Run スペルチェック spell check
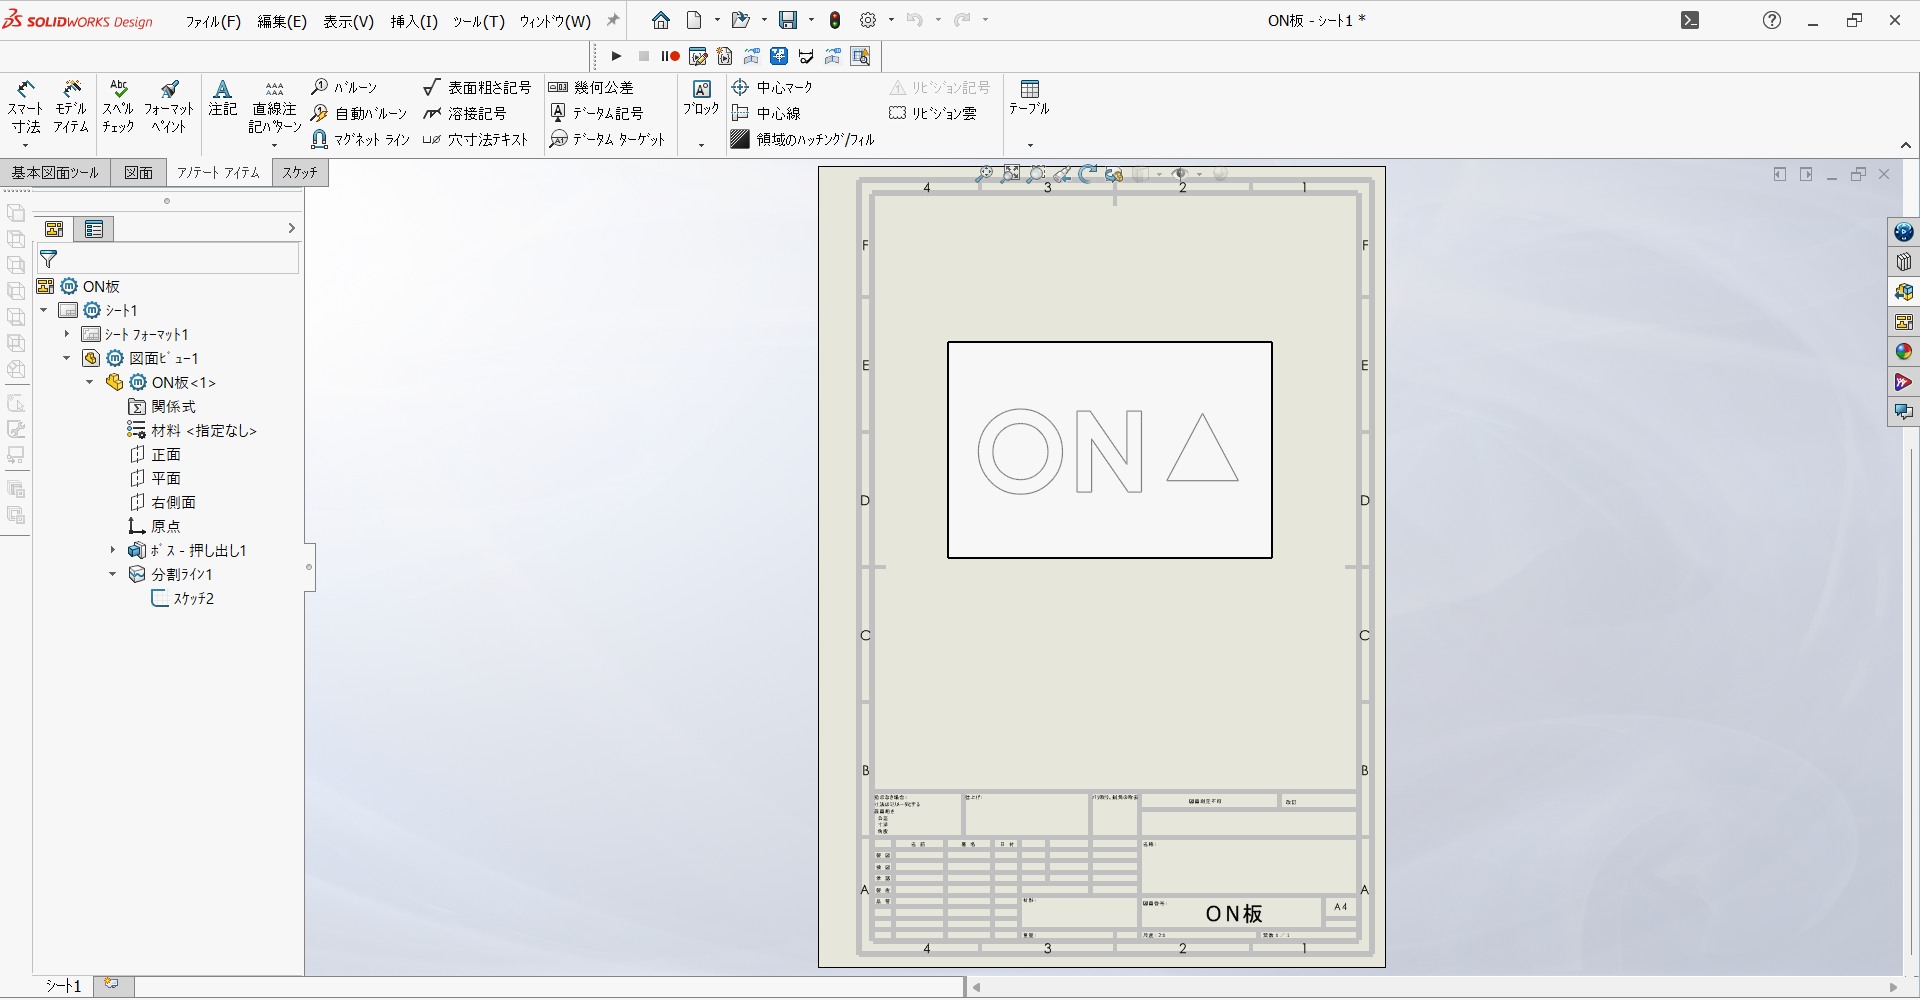 pyautogui.click(x=118, y=106)
